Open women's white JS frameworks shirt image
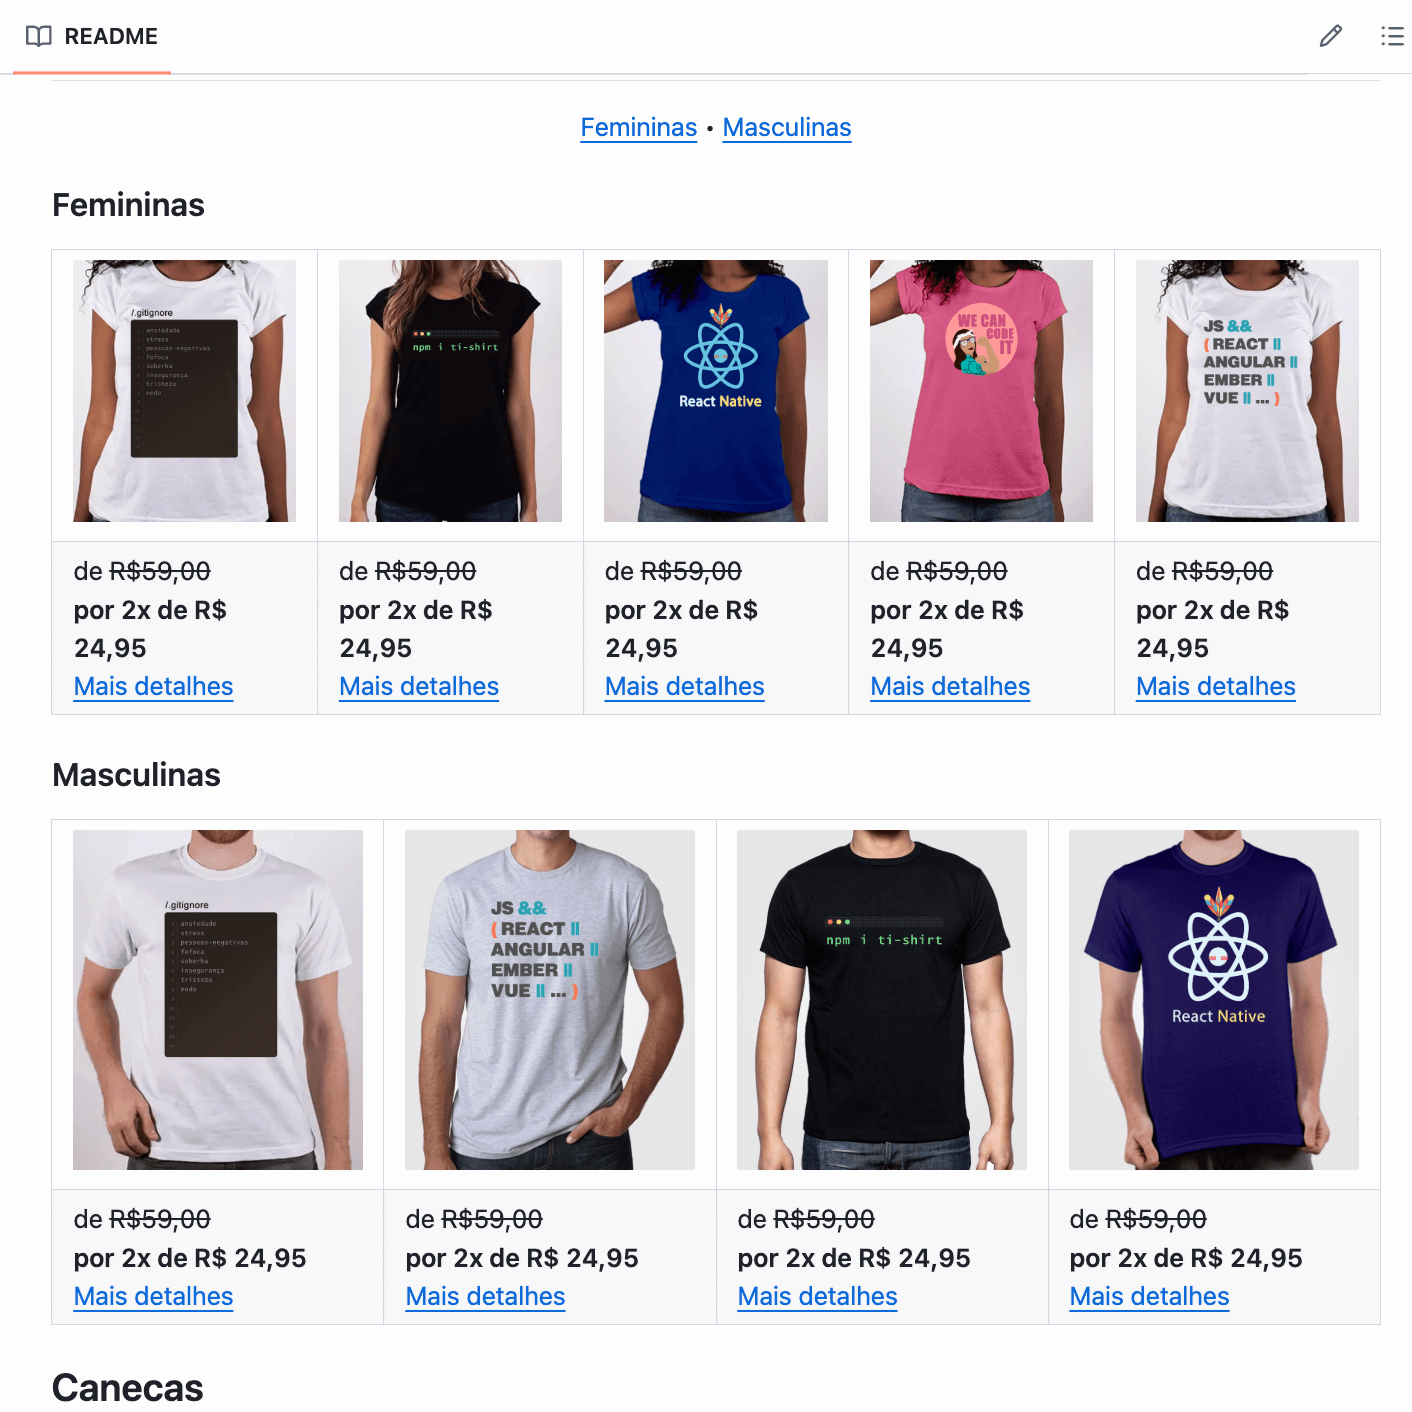Image resolution: width=1412 pixels, height=1412 pixels. pyautogui.click(x=1247, y=391)
